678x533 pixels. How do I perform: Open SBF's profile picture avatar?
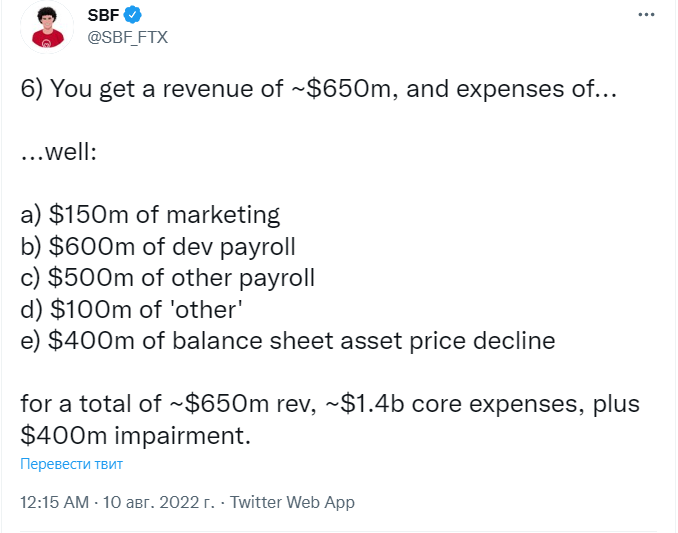tap(43, 26)
